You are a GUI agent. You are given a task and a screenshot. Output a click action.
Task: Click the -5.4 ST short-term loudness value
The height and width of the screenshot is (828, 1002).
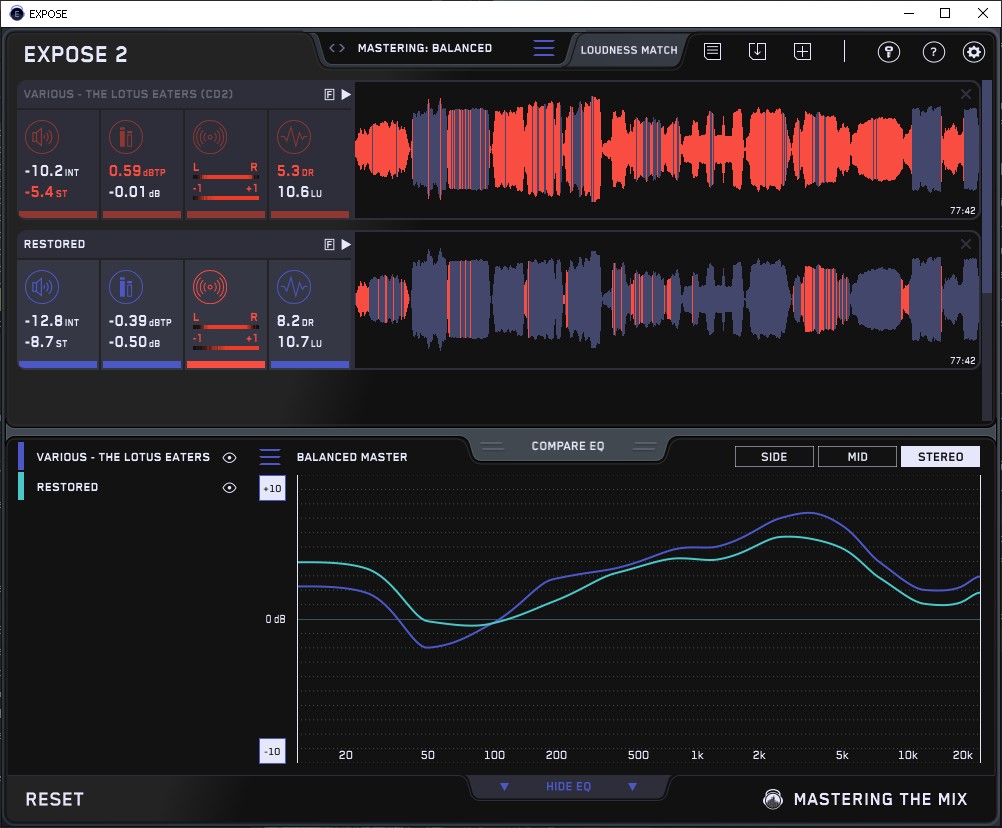(x=46, y=192)
